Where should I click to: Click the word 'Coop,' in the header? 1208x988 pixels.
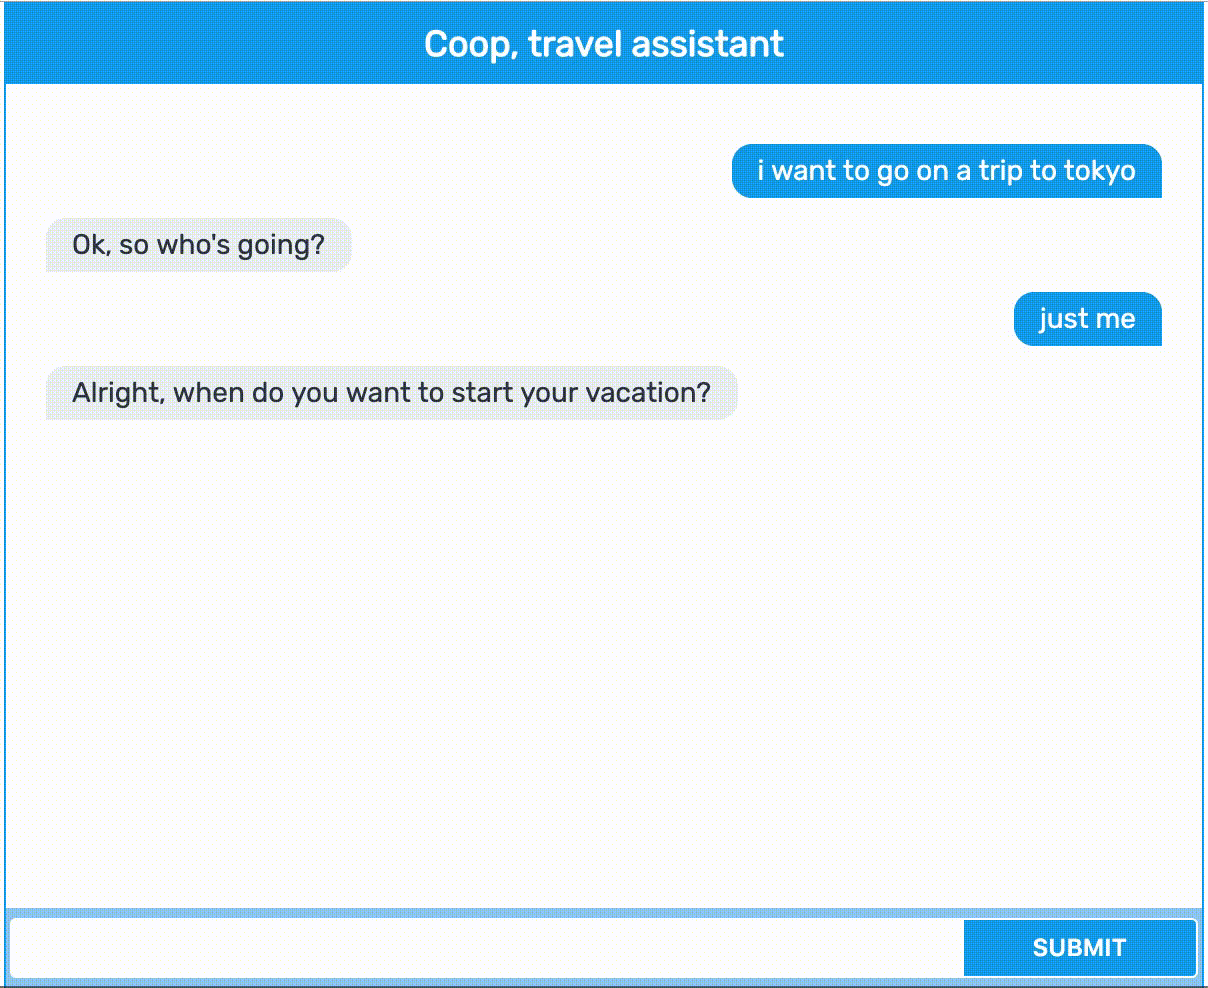[471, 45]
